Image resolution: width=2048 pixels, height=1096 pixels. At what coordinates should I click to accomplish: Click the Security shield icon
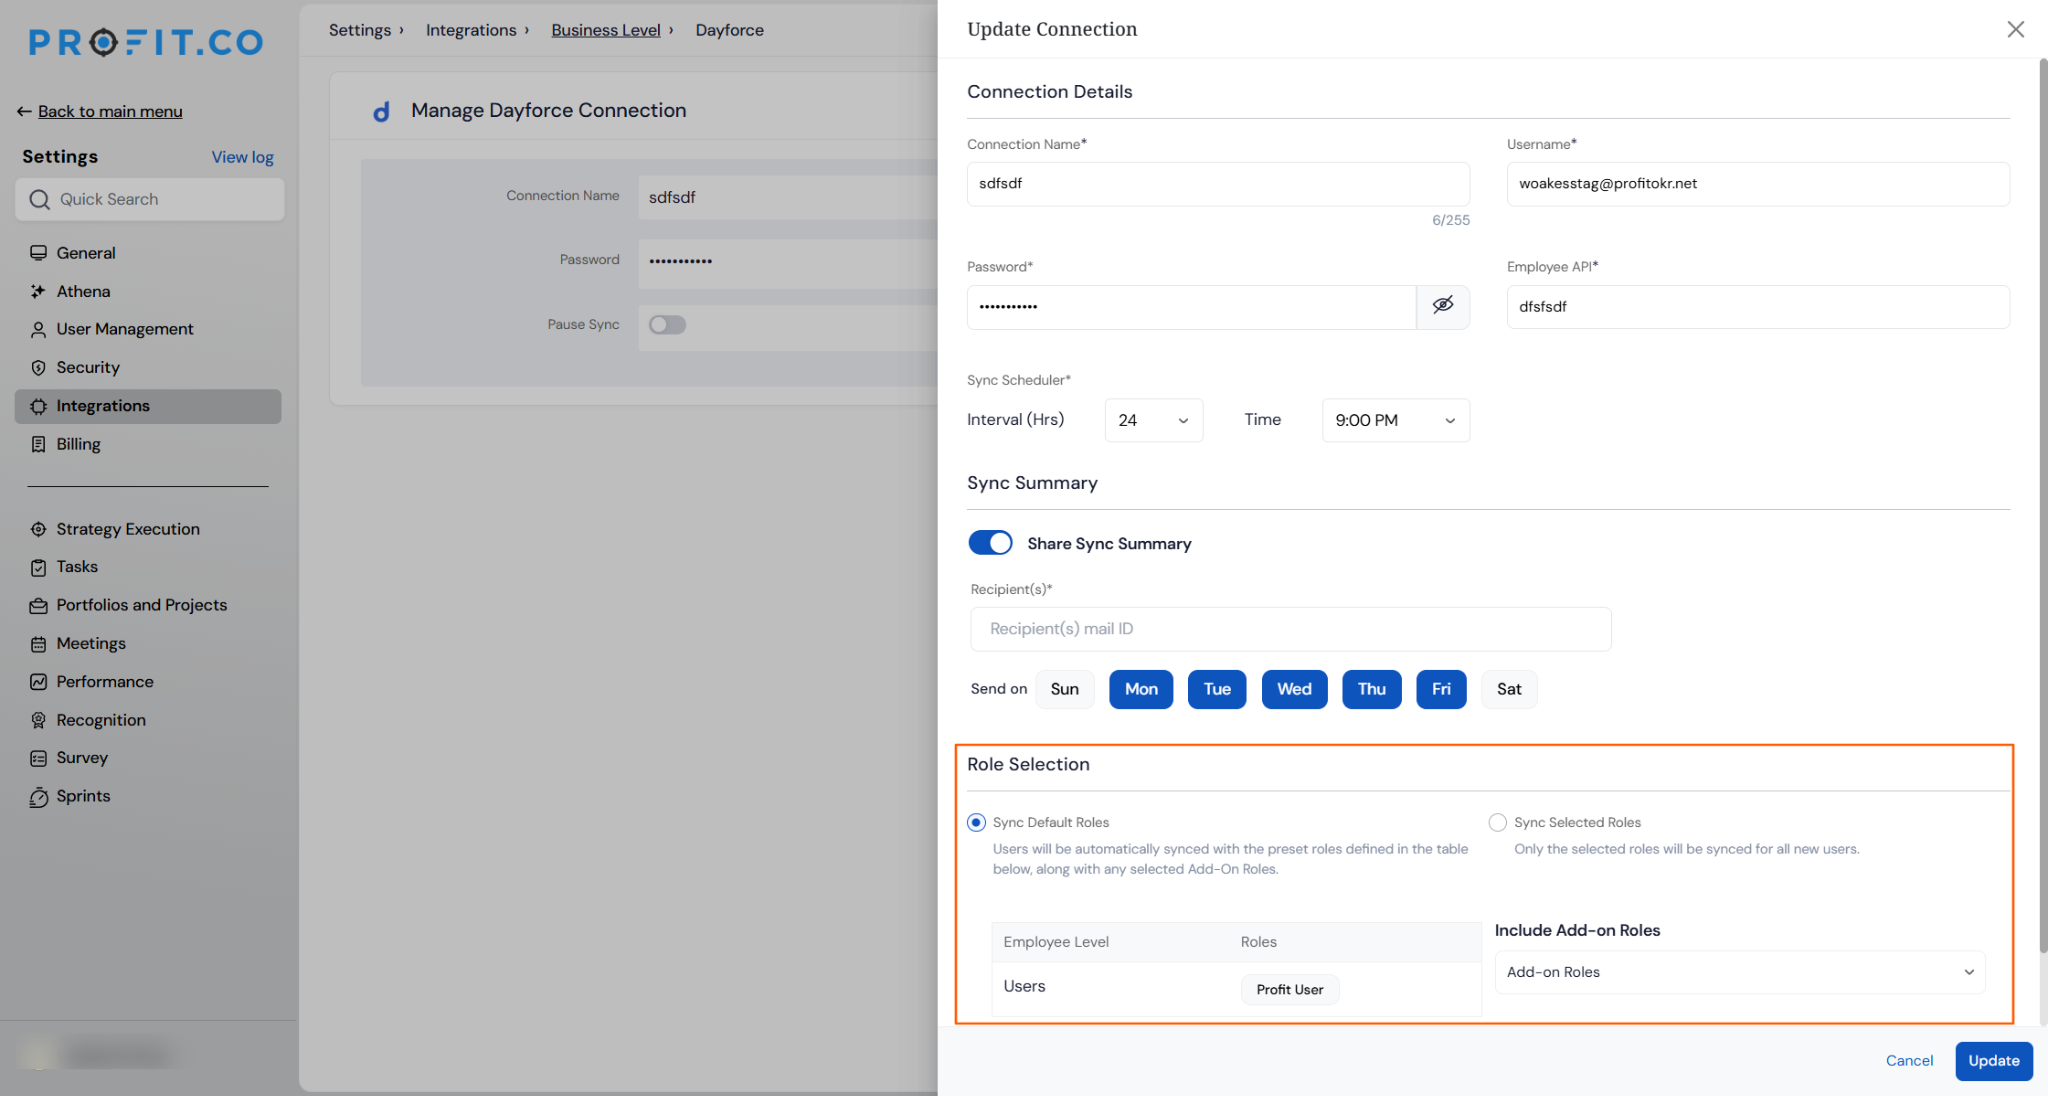pyautogui.click(x=38, y=368)
